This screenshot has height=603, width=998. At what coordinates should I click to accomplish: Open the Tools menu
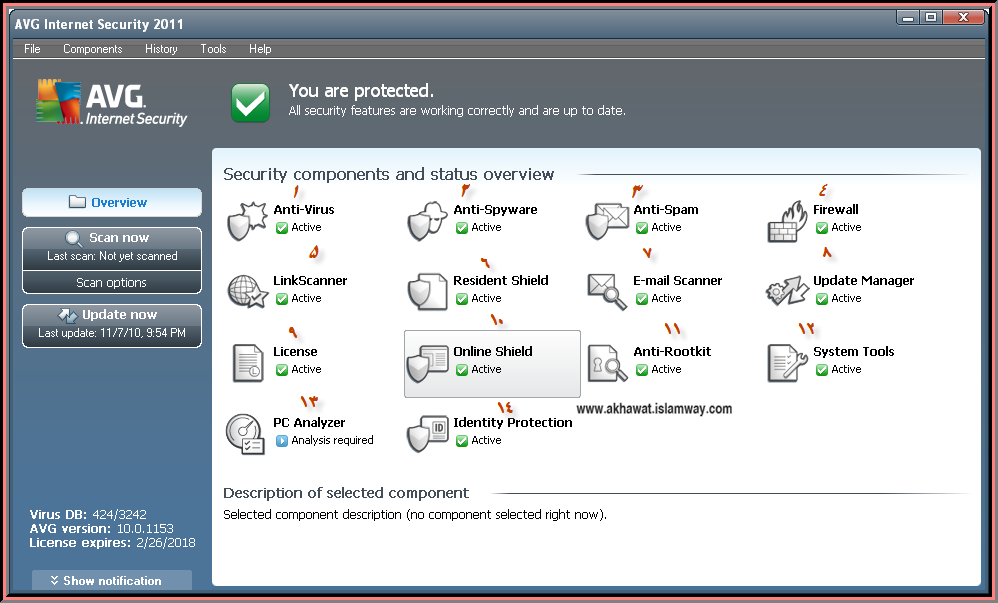click(213, 49)
